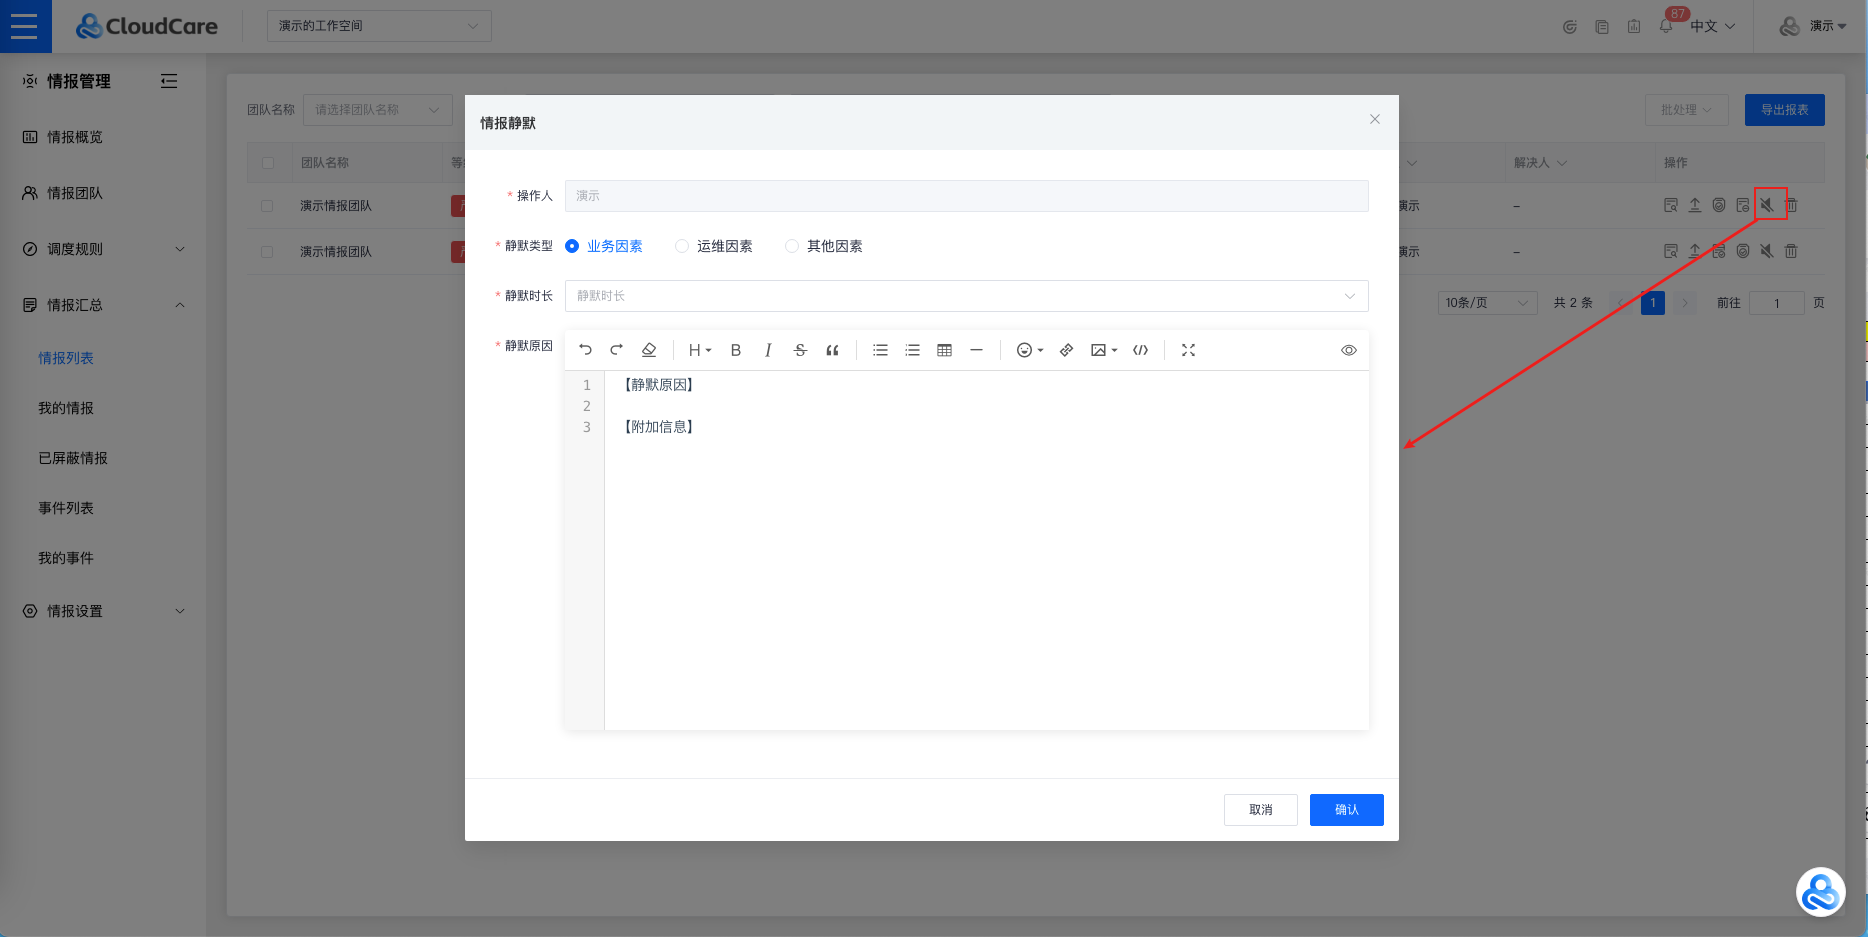Toggle editor fullscreen mode
The height and width of the screenshot is (937, 1868).
point(1188,350)
